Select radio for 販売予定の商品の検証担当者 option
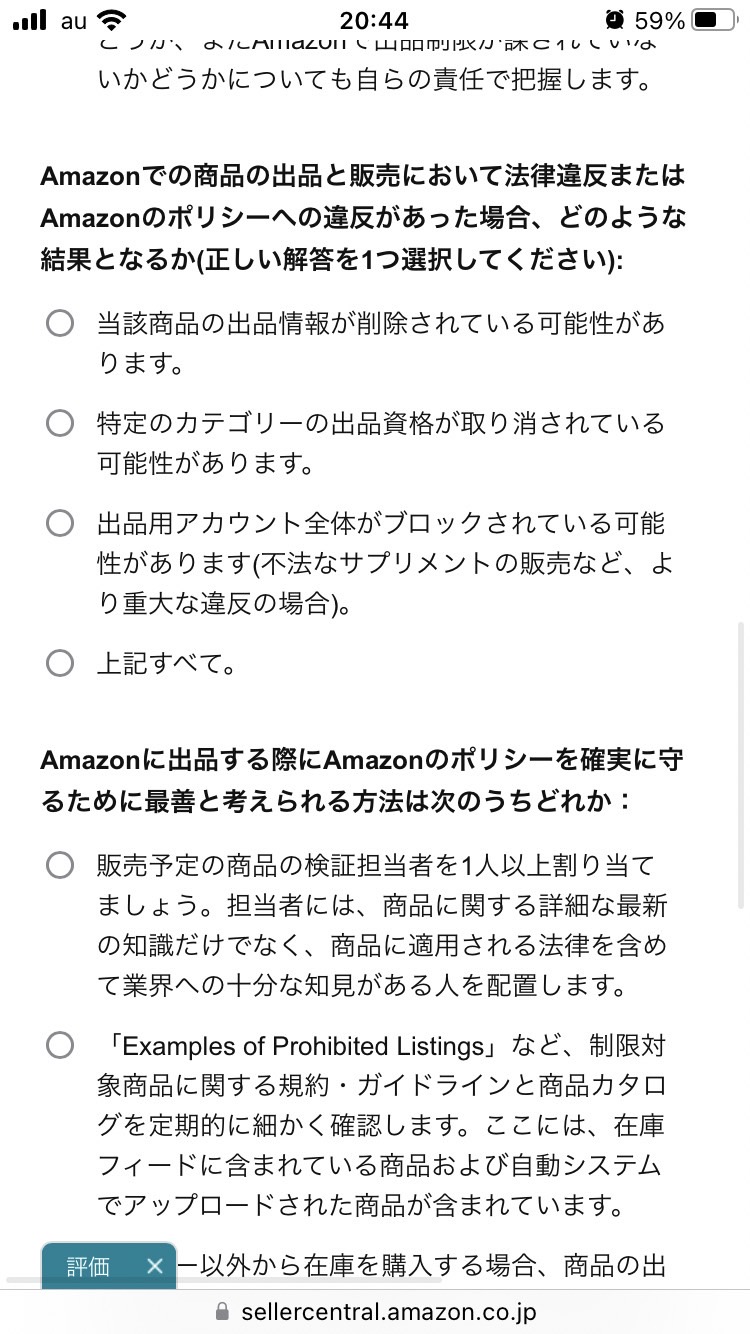 pos(60,865)
